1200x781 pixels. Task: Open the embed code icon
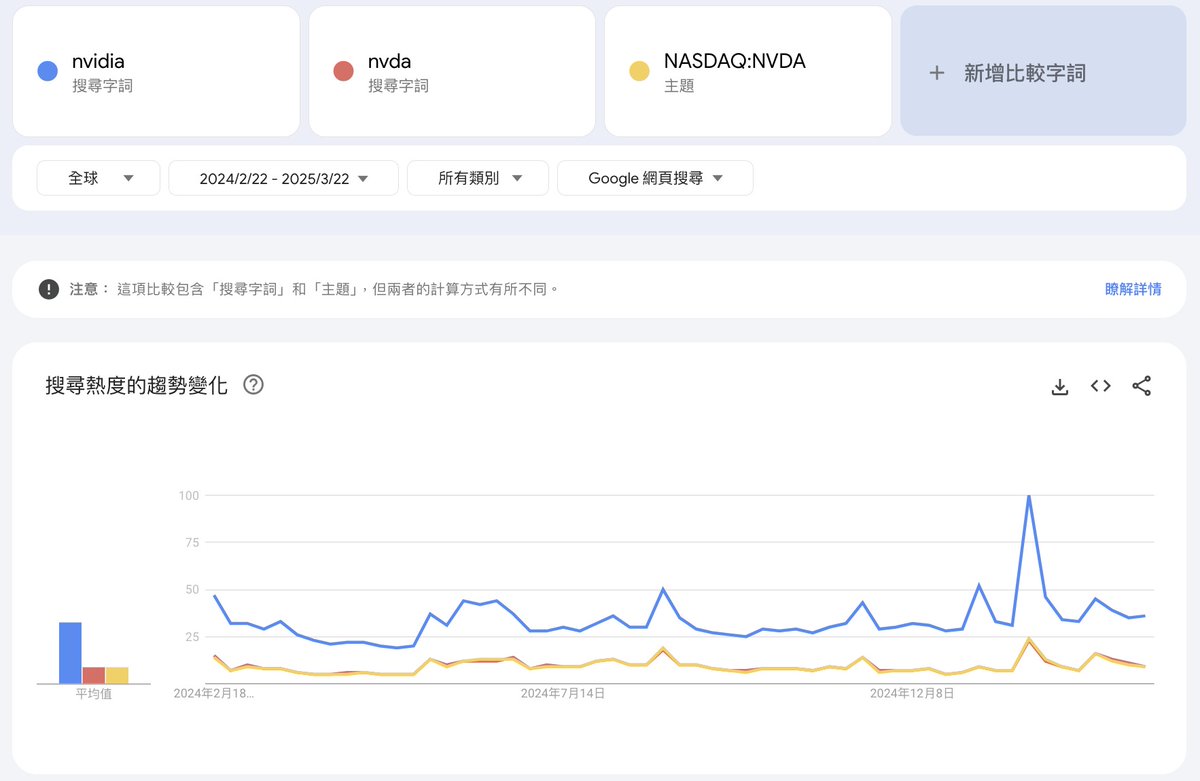click(x=1101, y=385)
